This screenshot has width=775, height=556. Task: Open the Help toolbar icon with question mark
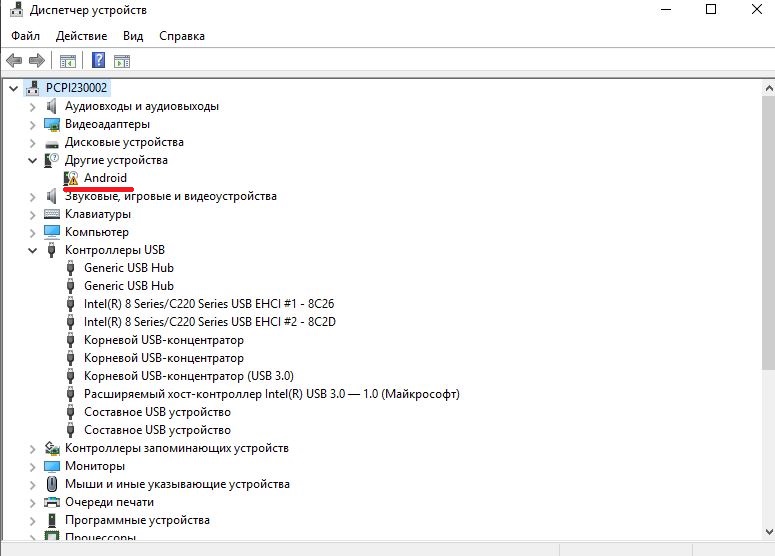coord(98,60)
